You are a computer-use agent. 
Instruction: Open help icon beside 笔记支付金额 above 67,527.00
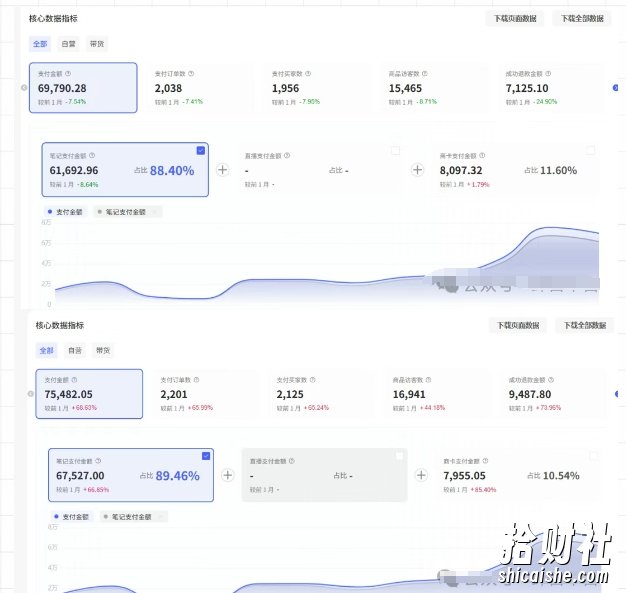98,461
